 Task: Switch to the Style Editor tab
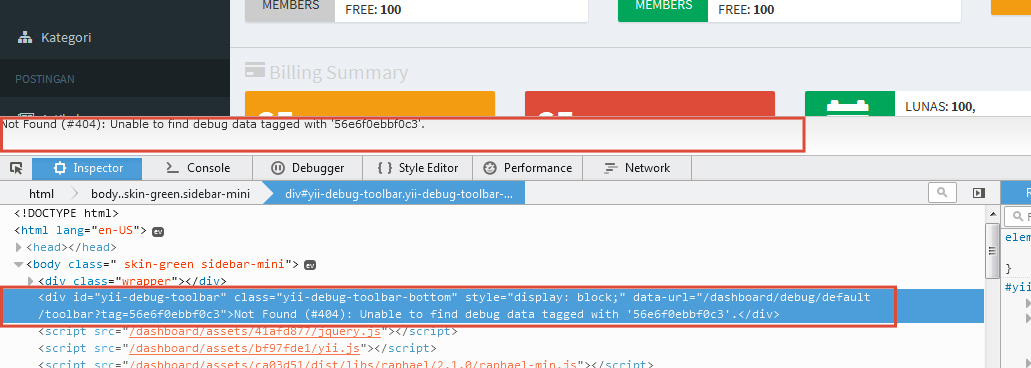pyautogui.click(x=418, y=168)
